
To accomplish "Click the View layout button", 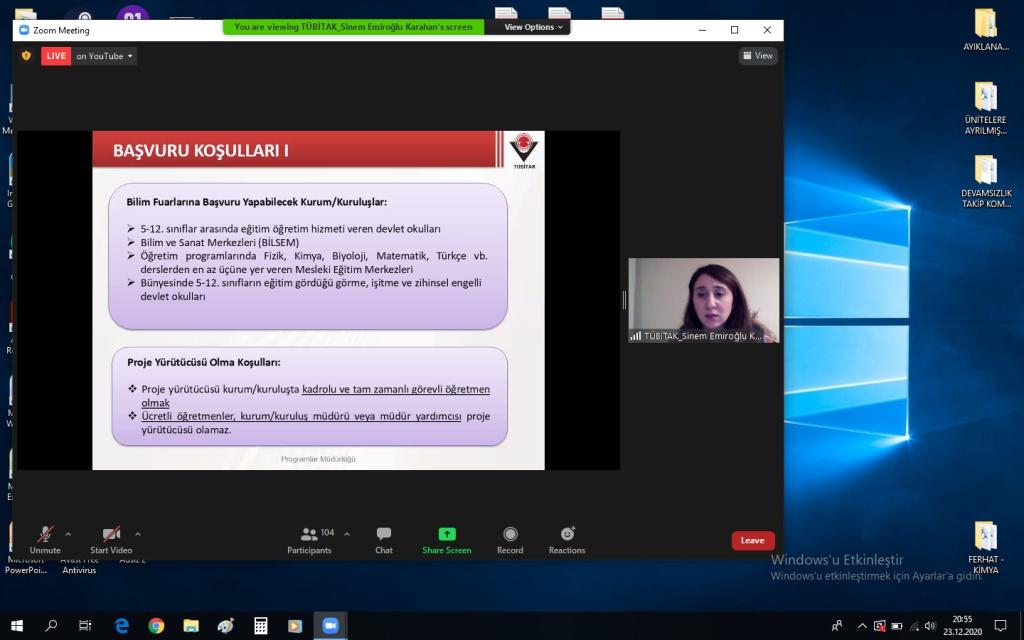I will (758, 56).
